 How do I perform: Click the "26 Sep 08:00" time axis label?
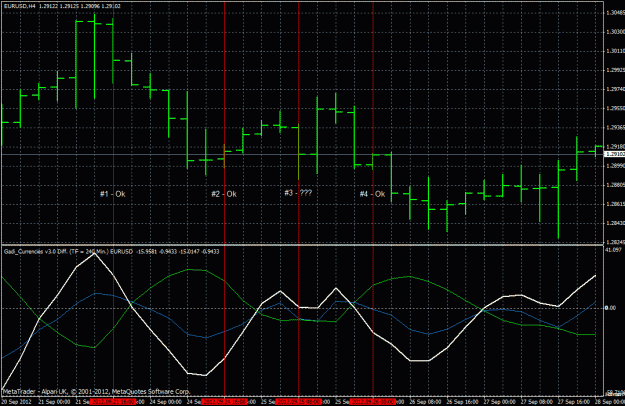426,402
